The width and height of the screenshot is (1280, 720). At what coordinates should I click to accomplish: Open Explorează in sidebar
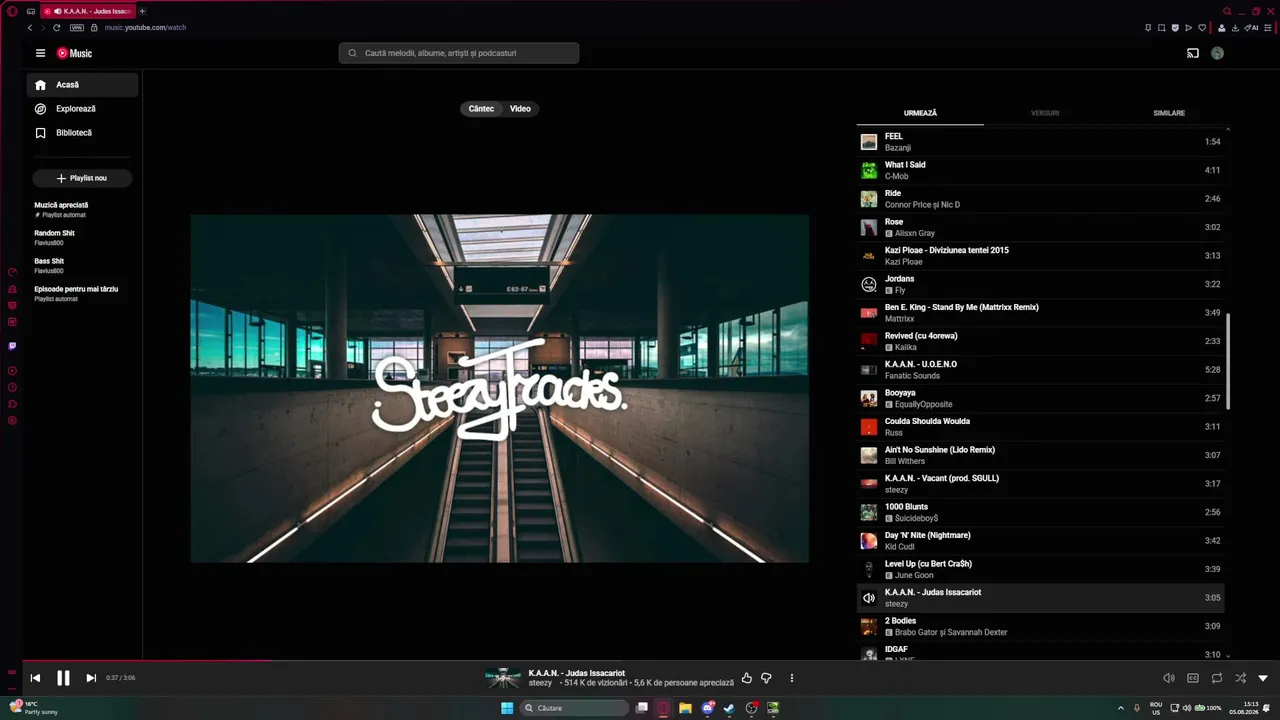click(x=83, y=109)
